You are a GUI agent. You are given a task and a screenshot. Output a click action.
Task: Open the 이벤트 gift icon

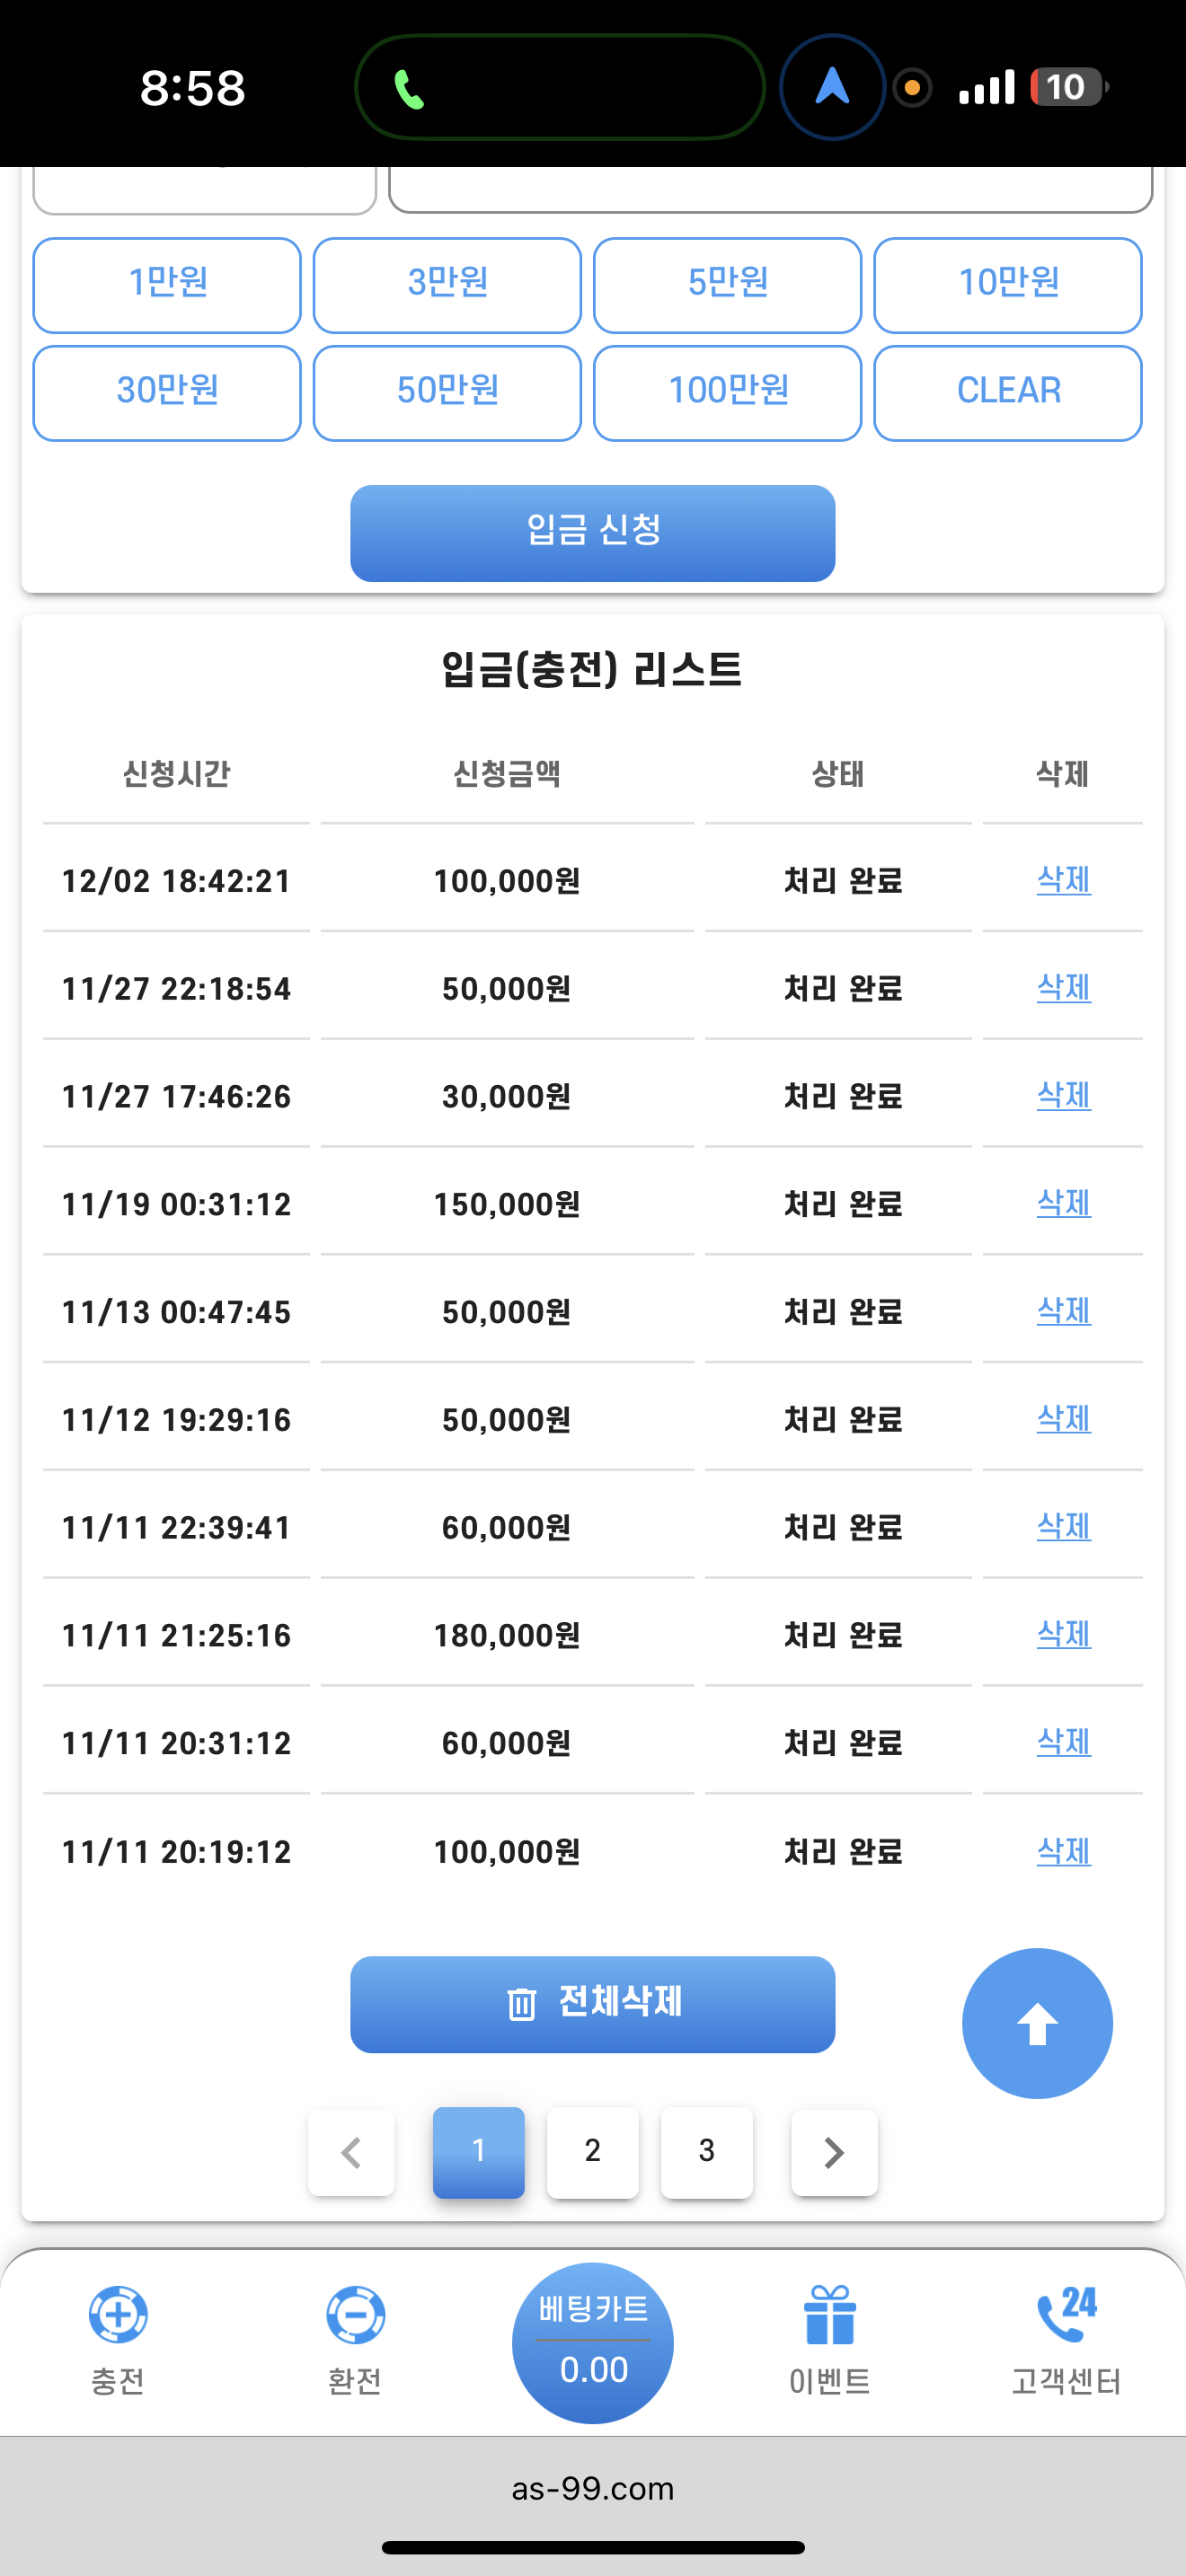click(x=829, y=2314)
